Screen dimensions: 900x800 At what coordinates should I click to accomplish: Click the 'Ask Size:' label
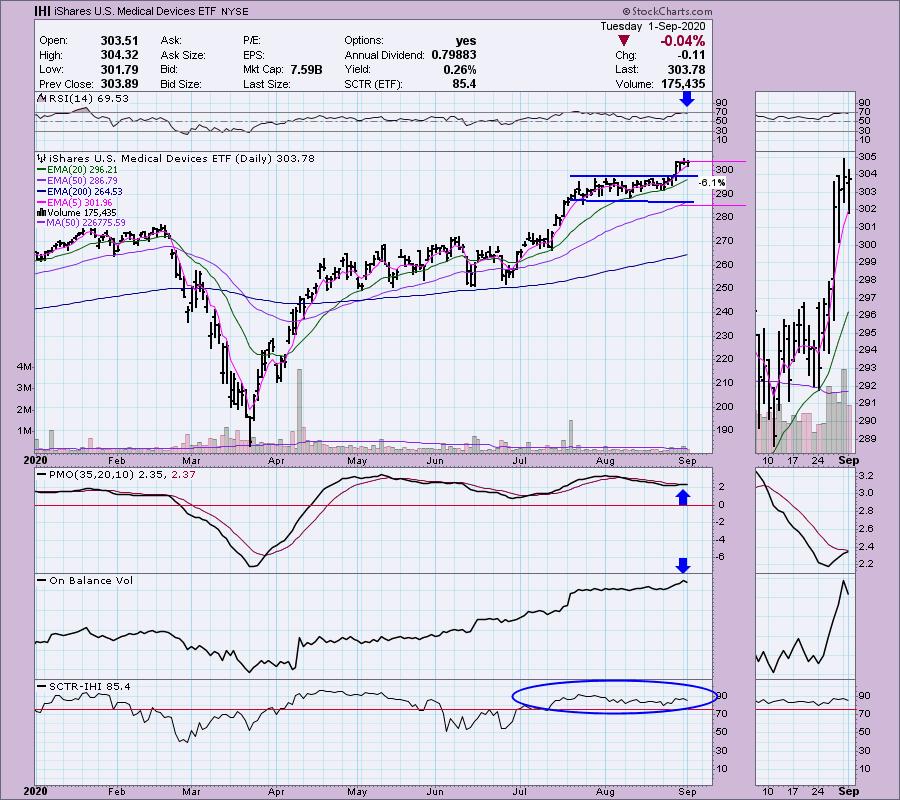click(183, 55)
